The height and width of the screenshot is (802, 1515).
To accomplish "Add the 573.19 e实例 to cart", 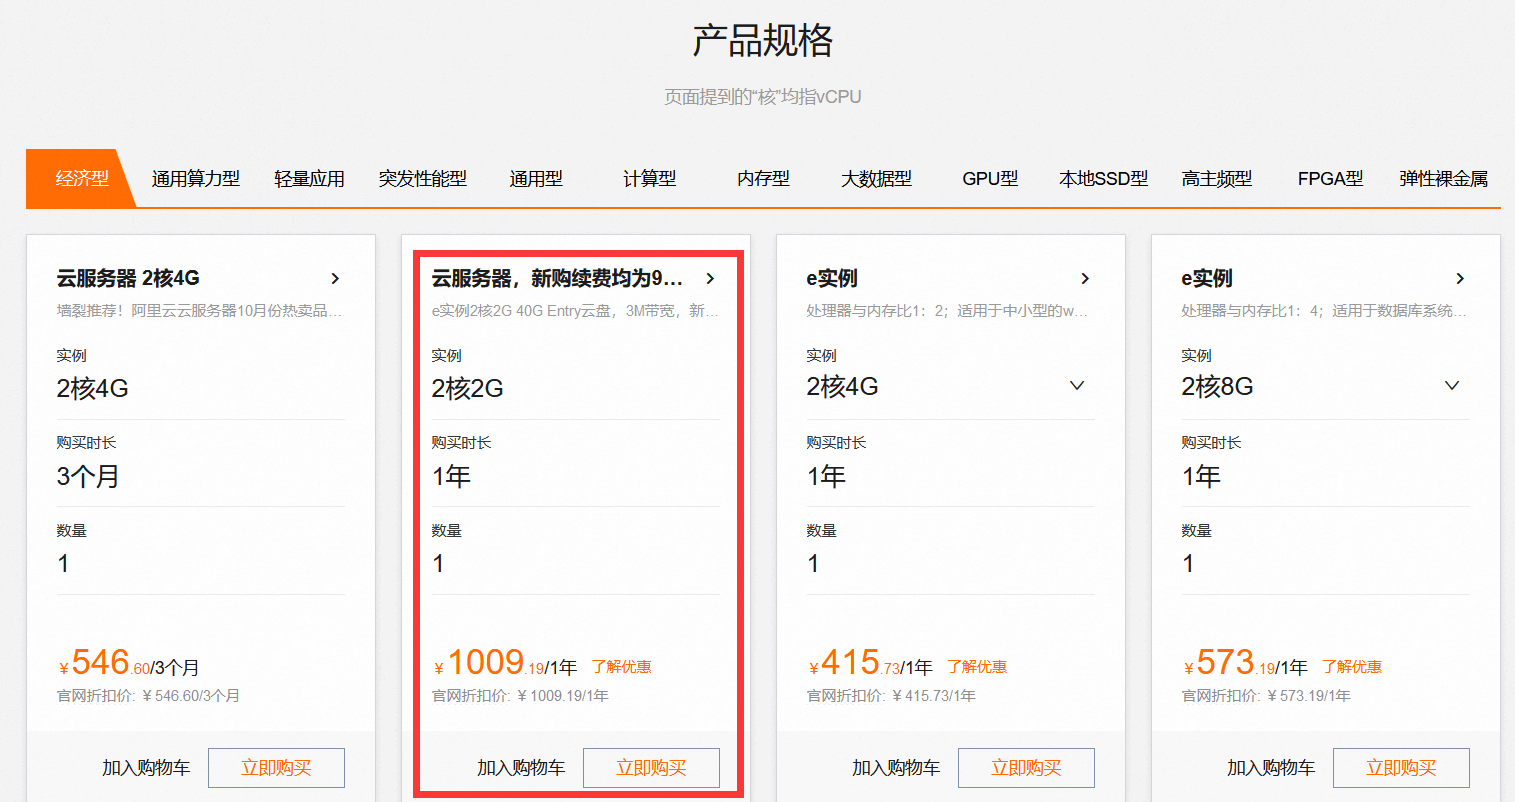I will pyautogui.click(x=1271, y=768).
